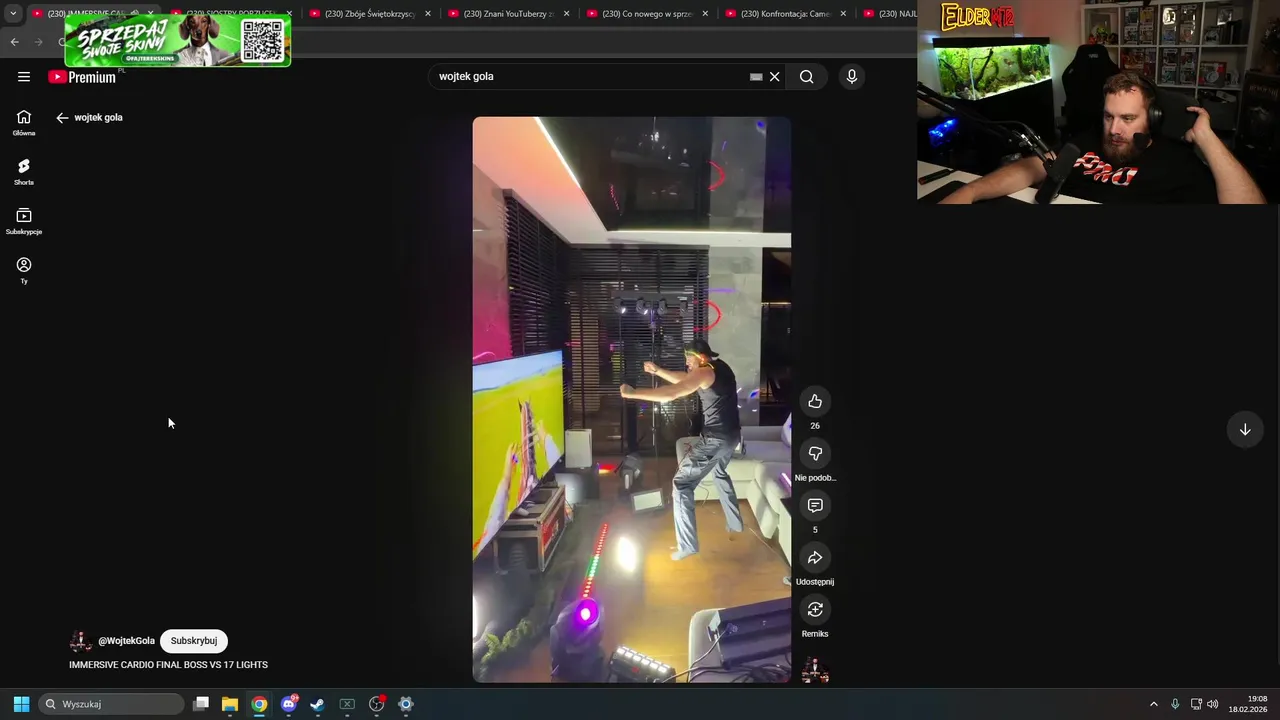Open the @WojtekGola channel link
The width and height of the screenshot is (1280, 720).
(126, 641)
